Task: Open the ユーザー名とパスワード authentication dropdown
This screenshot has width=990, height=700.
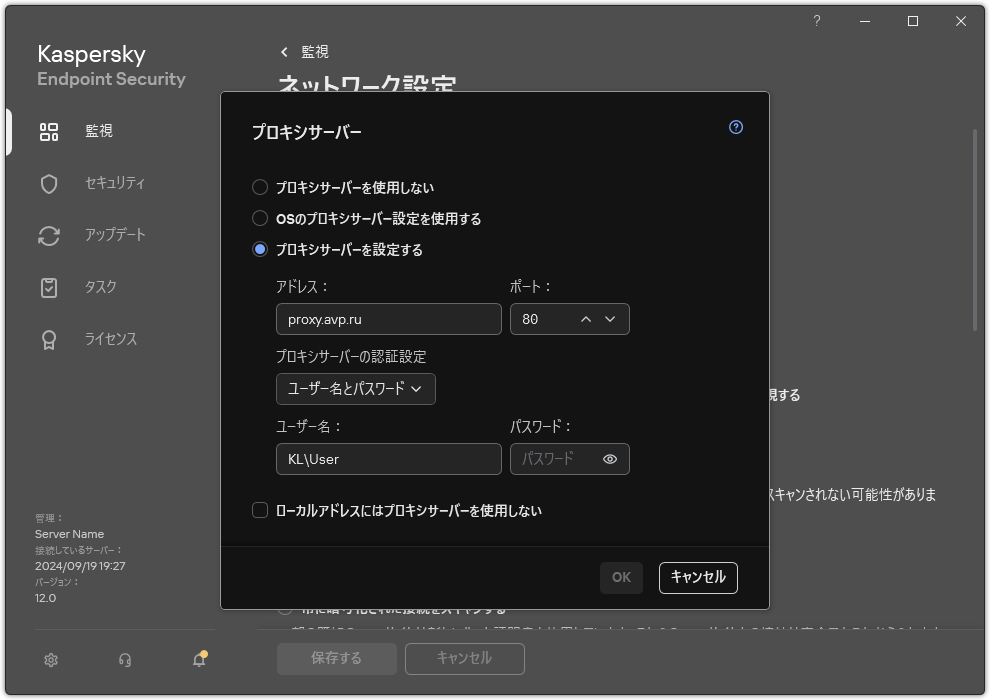Action: point(355,389)
